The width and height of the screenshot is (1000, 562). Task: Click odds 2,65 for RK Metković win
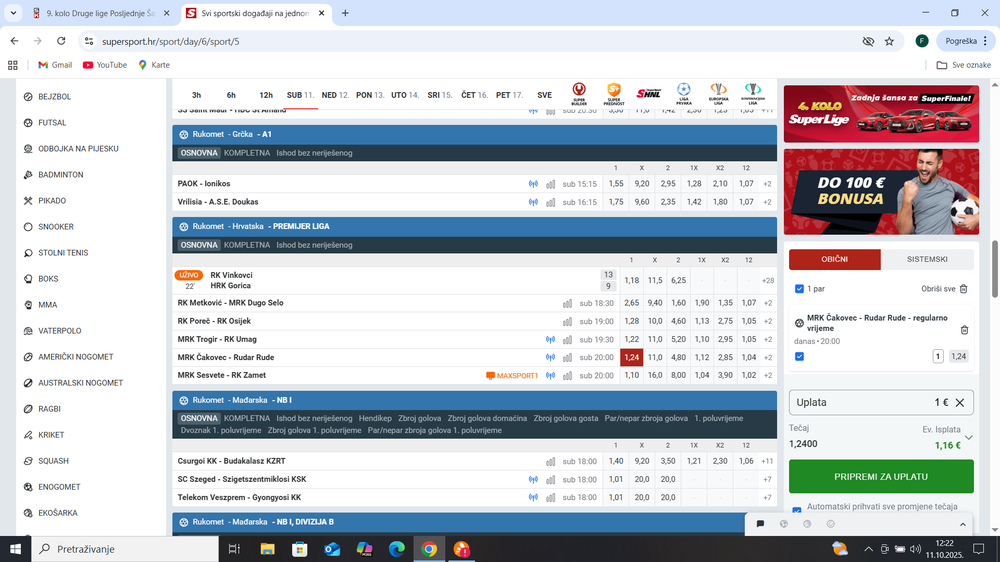[631, 303]
